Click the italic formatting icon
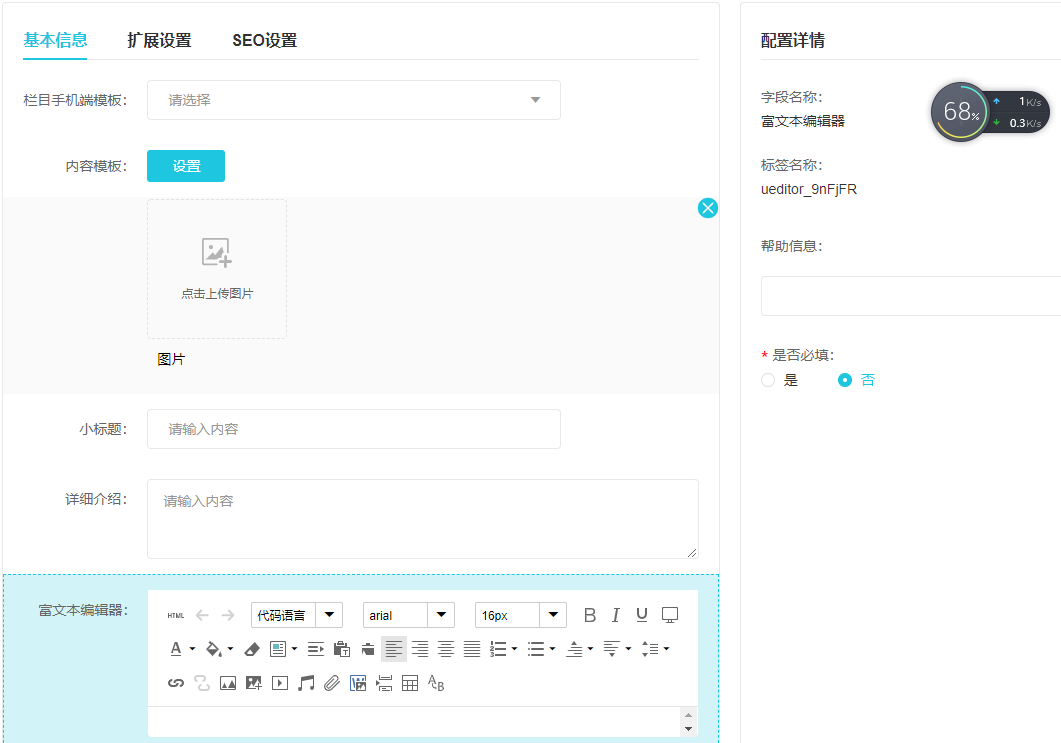This screenshot has width=1061, height=743. [616, 615]
